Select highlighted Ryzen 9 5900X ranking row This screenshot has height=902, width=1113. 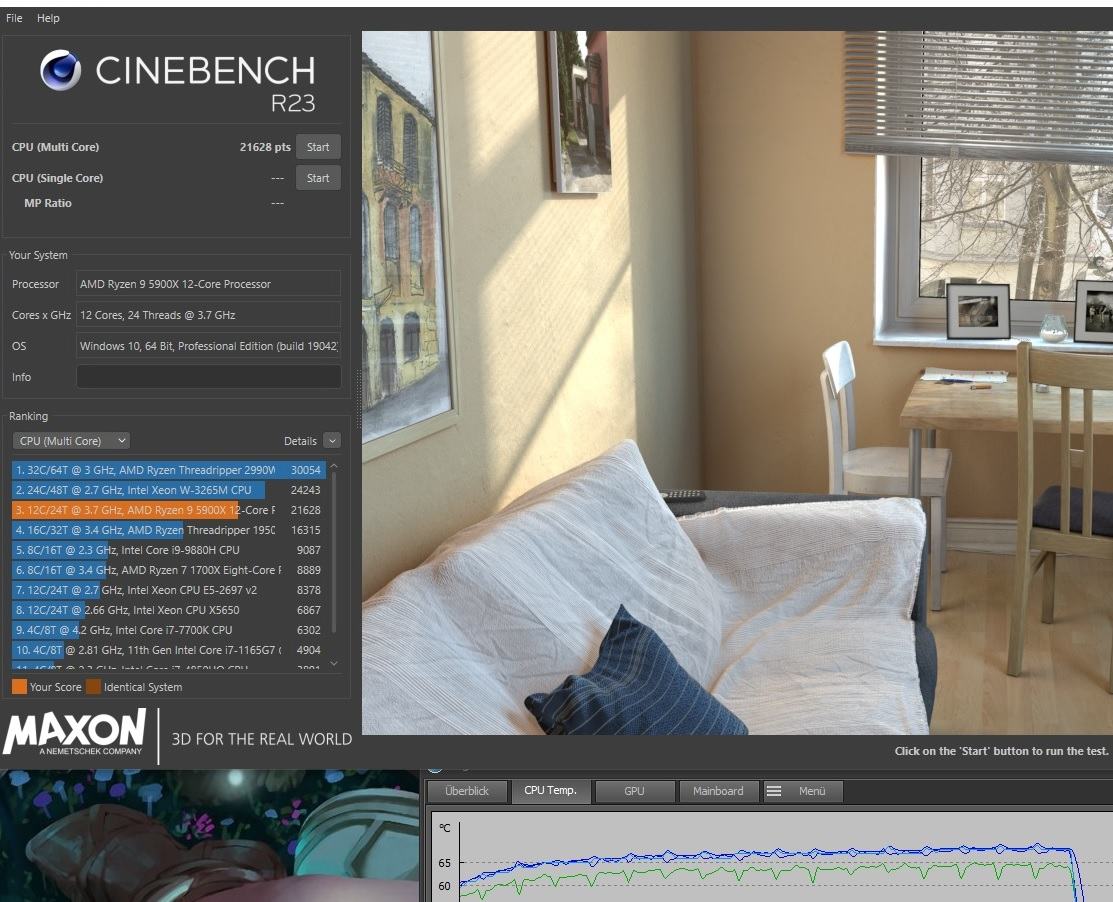pyautogui.click(x=168, y=510)
